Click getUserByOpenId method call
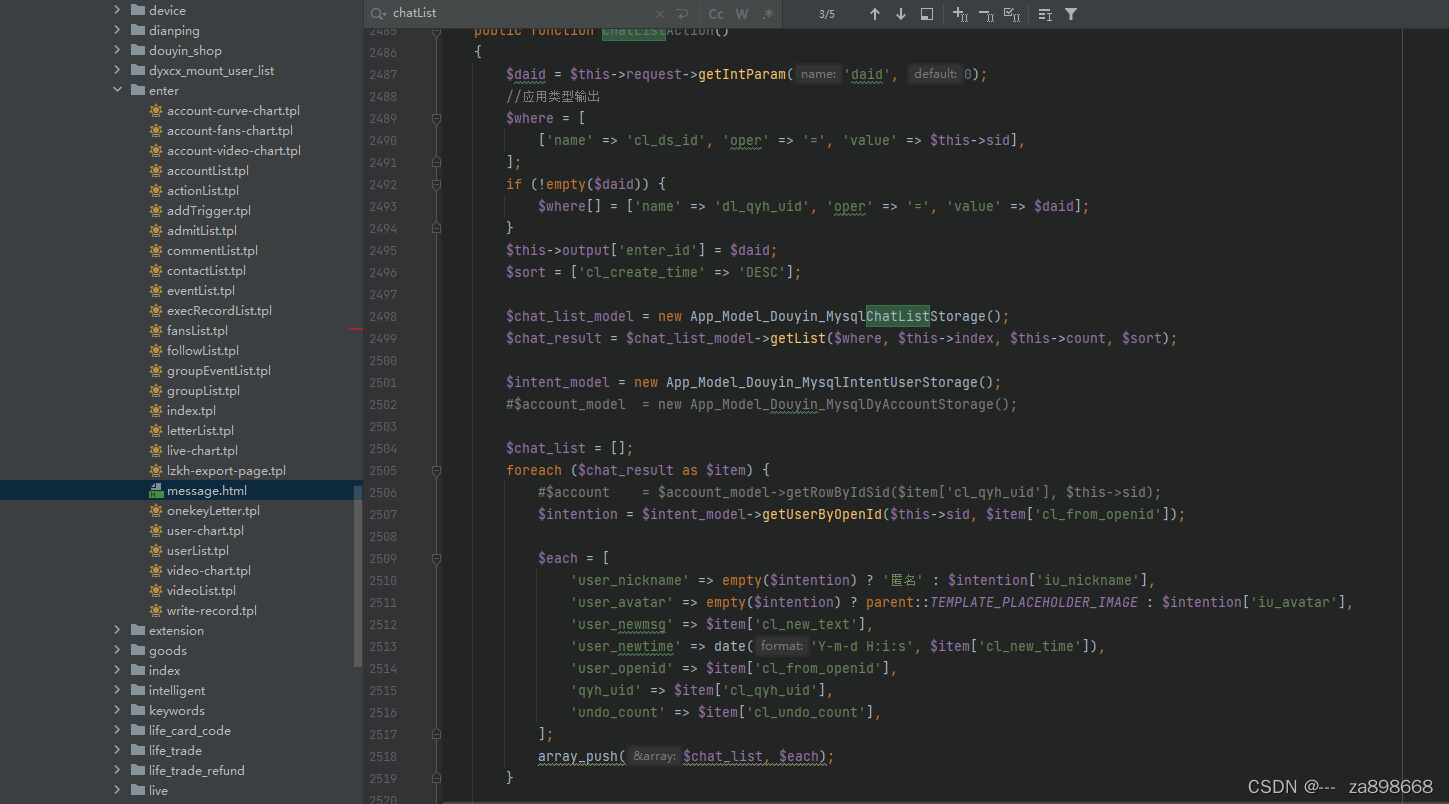Viewport: 1449px width, 804px height. click(x=822, y=514)
